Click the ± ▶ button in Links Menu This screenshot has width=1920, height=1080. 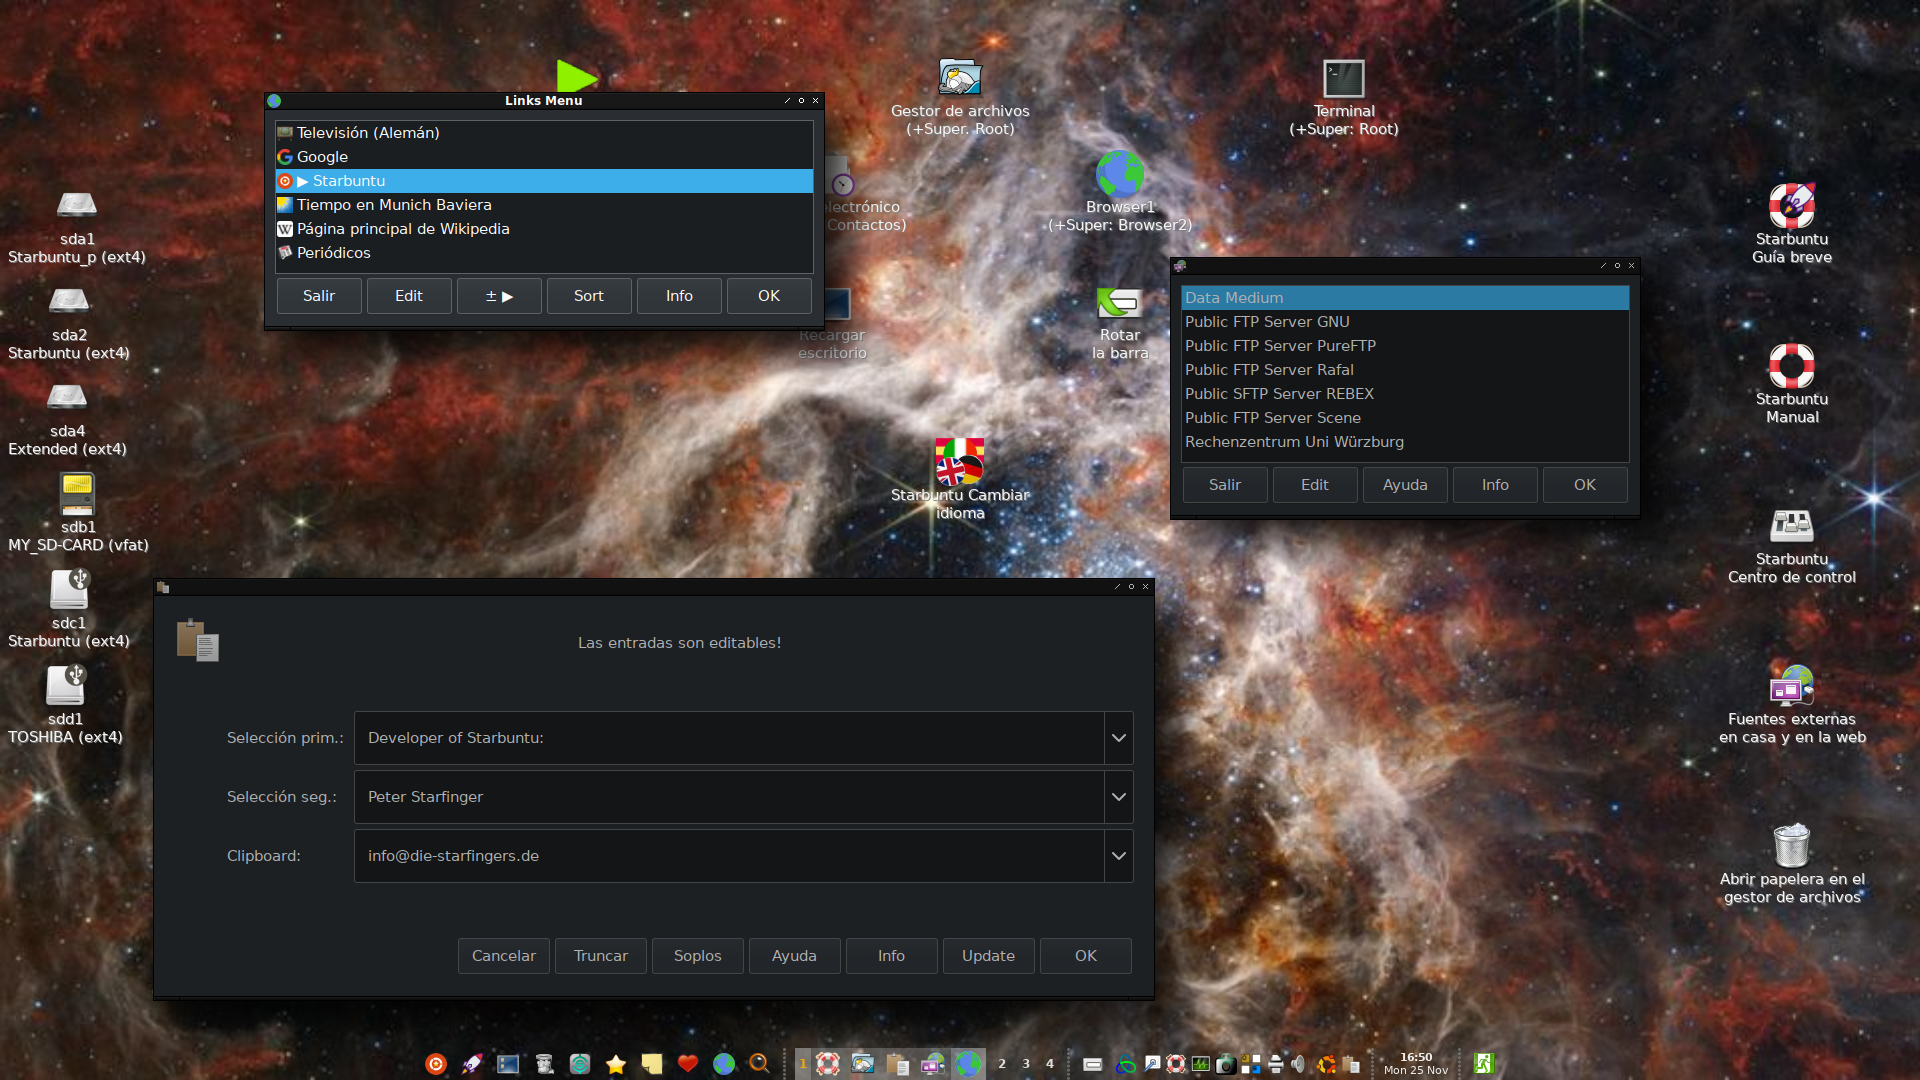499,296
